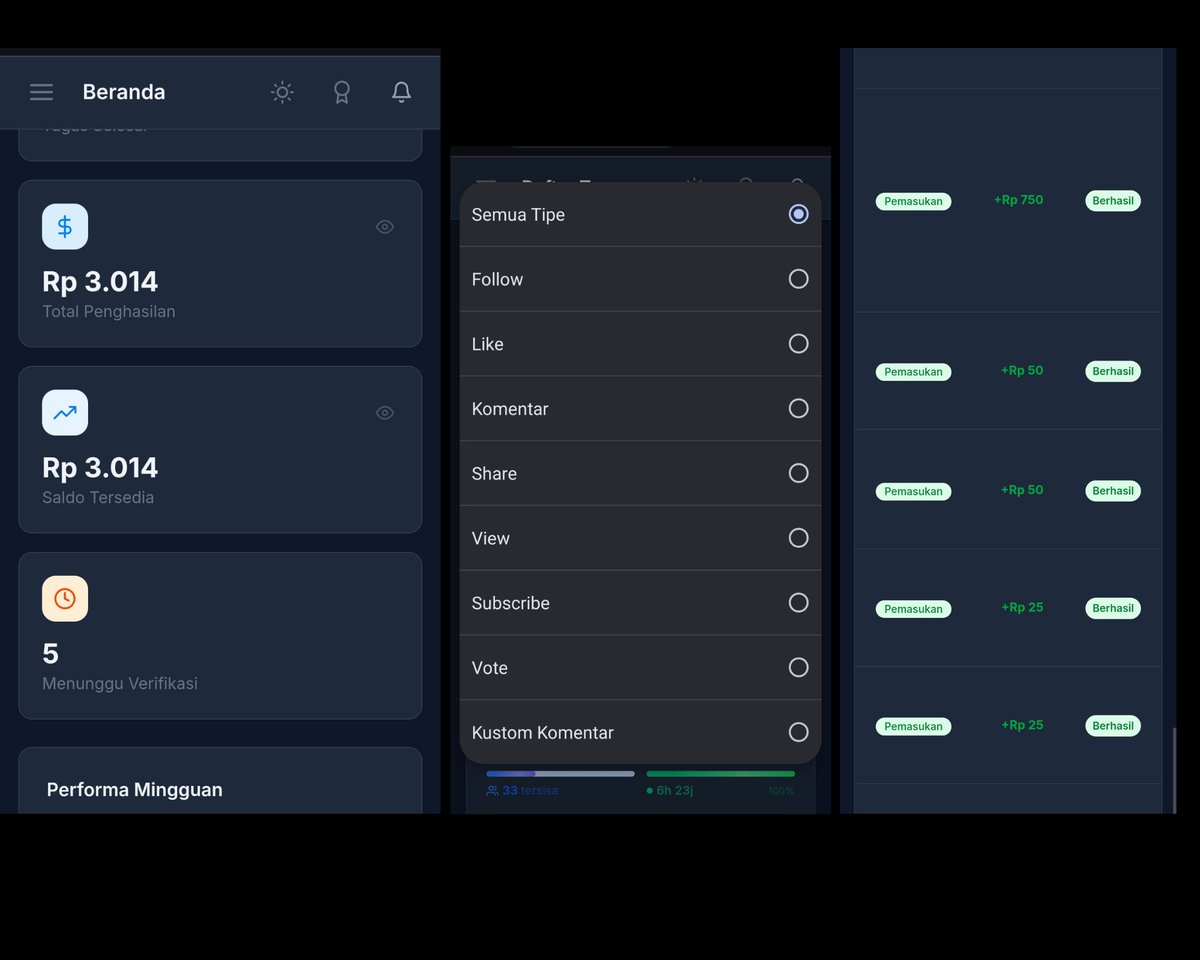The image size is (1200, 960).
Task: Click the Beranda page title
Action: pyautogui.click(x=124, y=92)
